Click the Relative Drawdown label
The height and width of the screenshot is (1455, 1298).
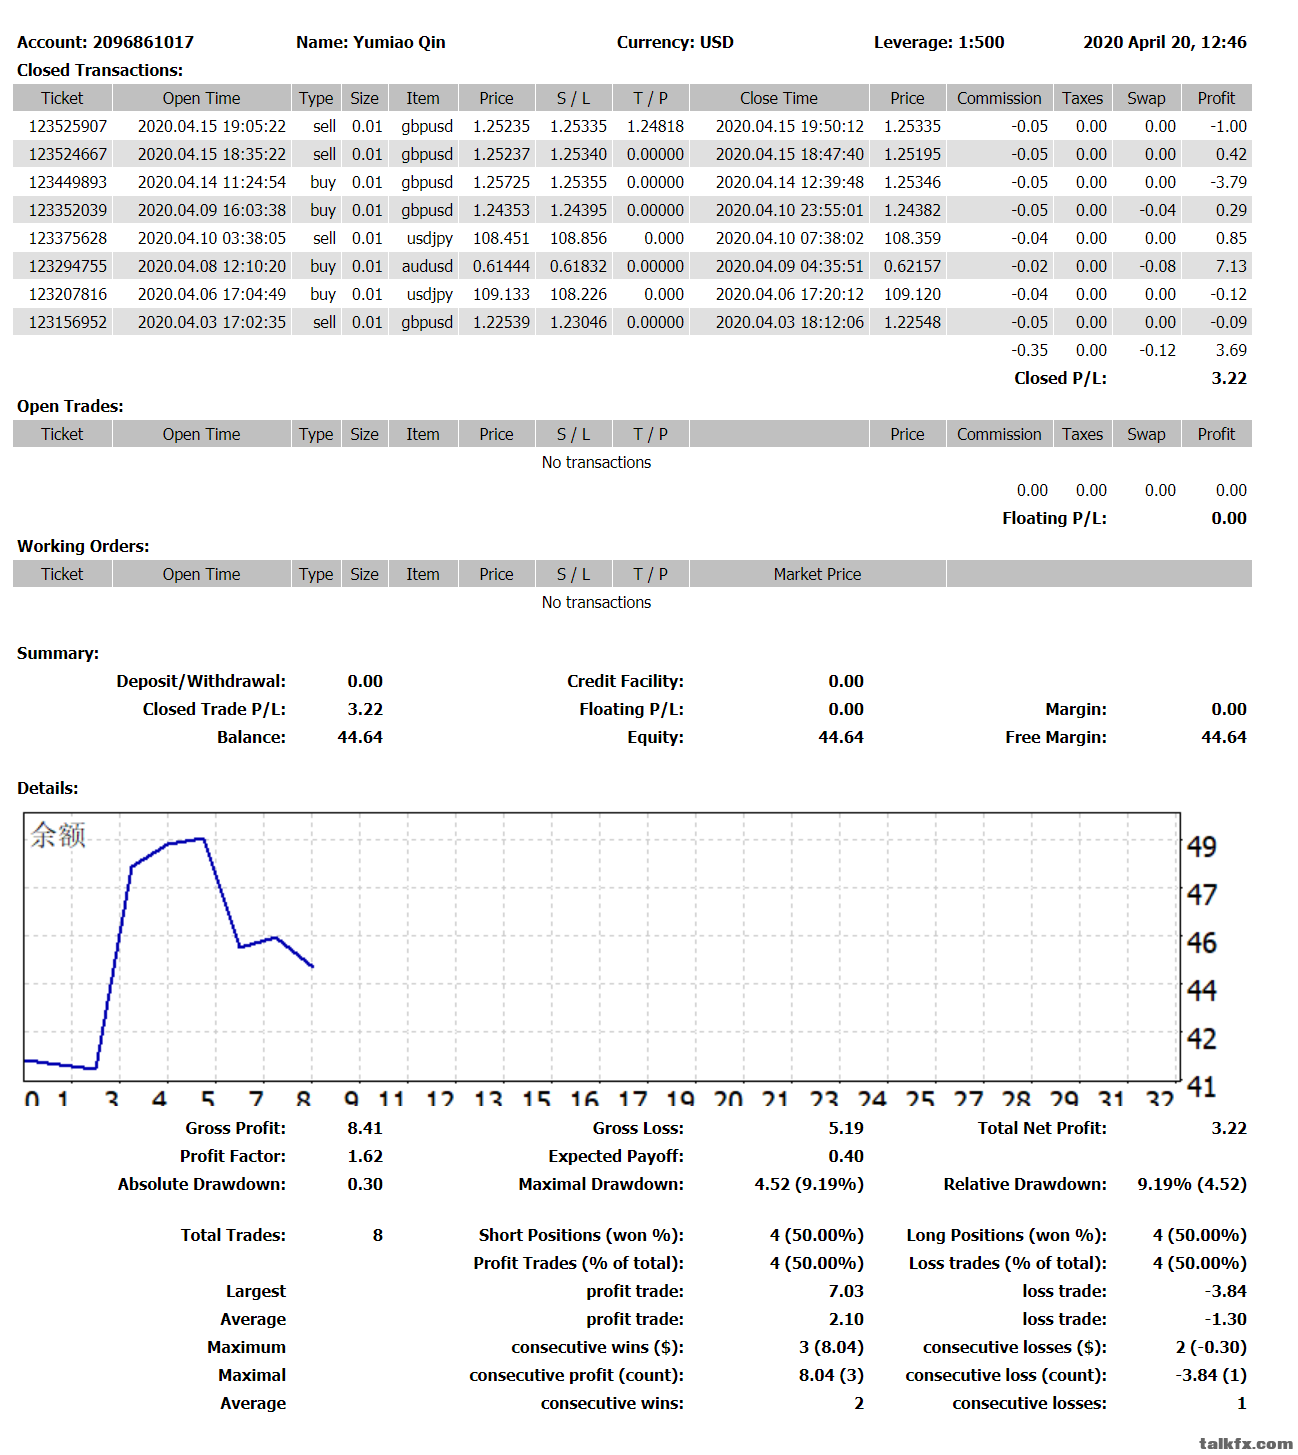1025,1184
